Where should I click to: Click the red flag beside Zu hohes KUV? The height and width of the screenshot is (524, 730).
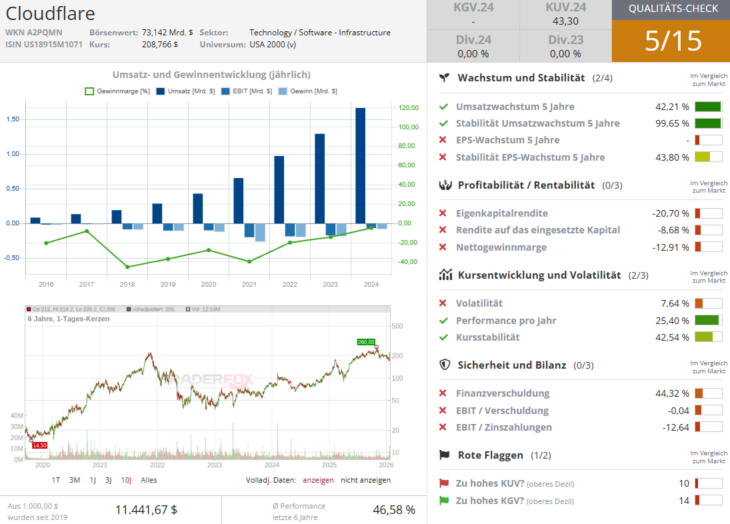pyautogui.click(x=443, y=483)
